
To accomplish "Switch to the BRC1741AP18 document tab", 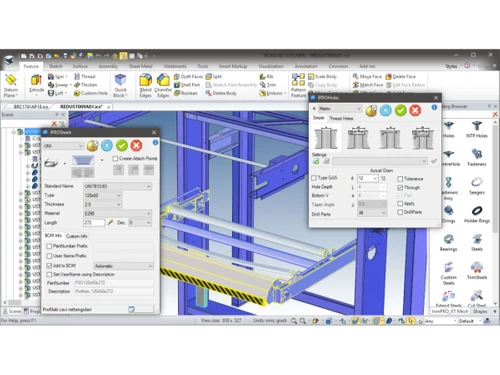I will tap(31, 107).
